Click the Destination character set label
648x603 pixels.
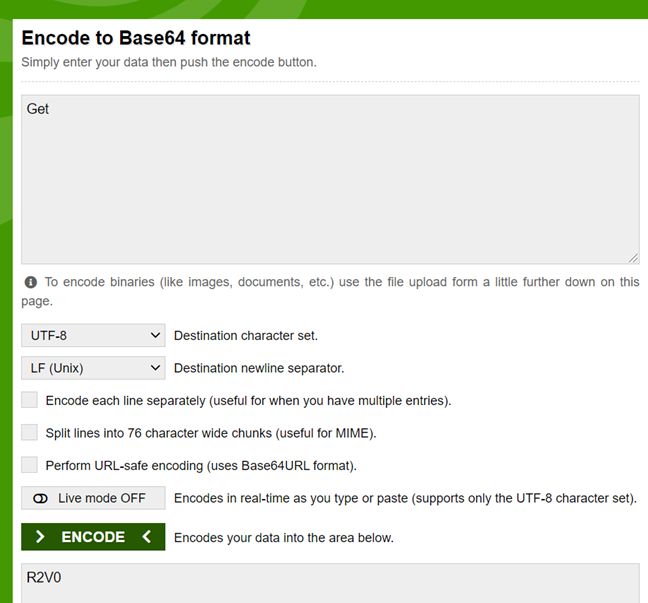tap(246, 336)
